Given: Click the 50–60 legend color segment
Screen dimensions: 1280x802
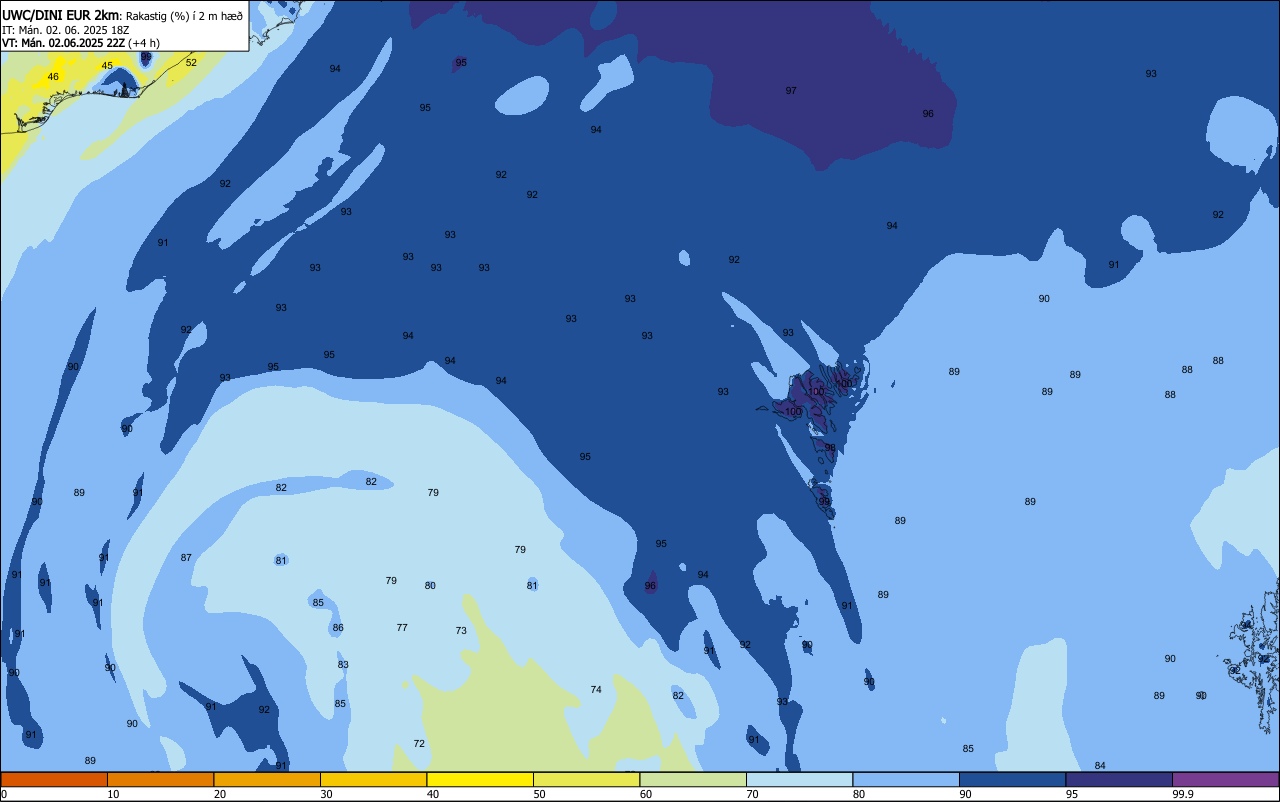Looking at the screenshot, I should tap(586, 779).
